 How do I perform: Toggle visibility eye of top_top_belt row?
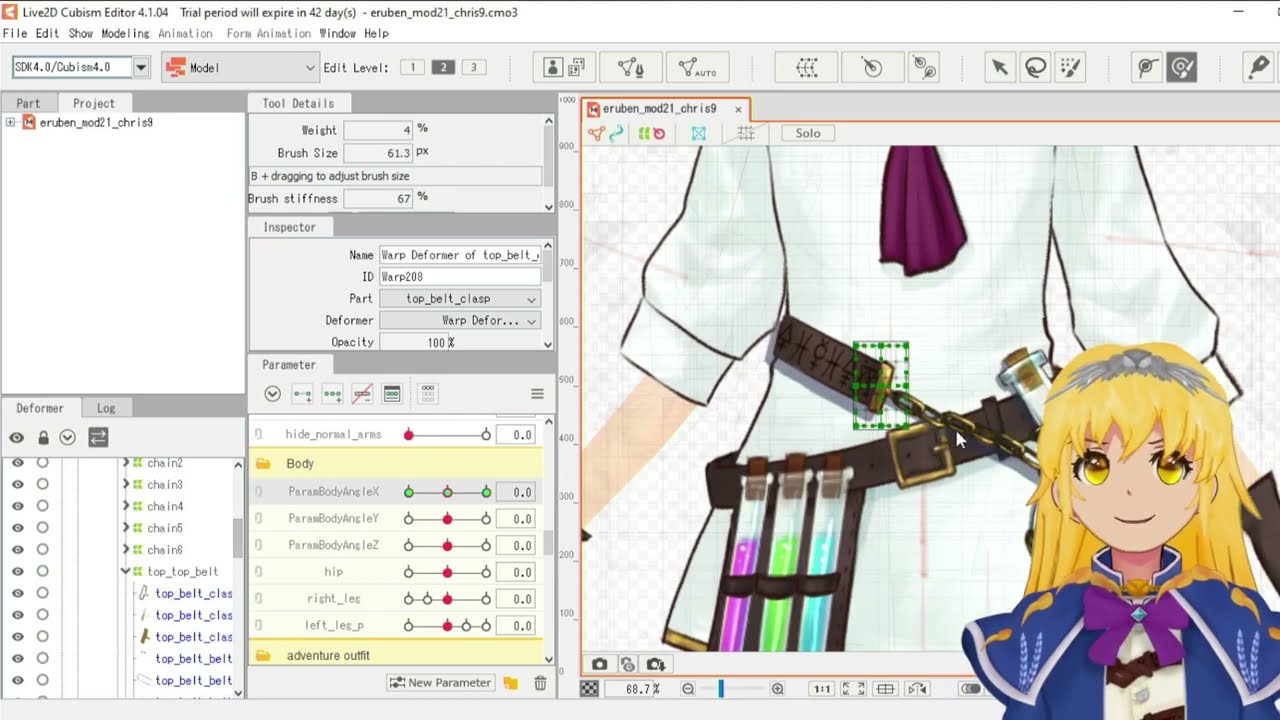(17, 571)
